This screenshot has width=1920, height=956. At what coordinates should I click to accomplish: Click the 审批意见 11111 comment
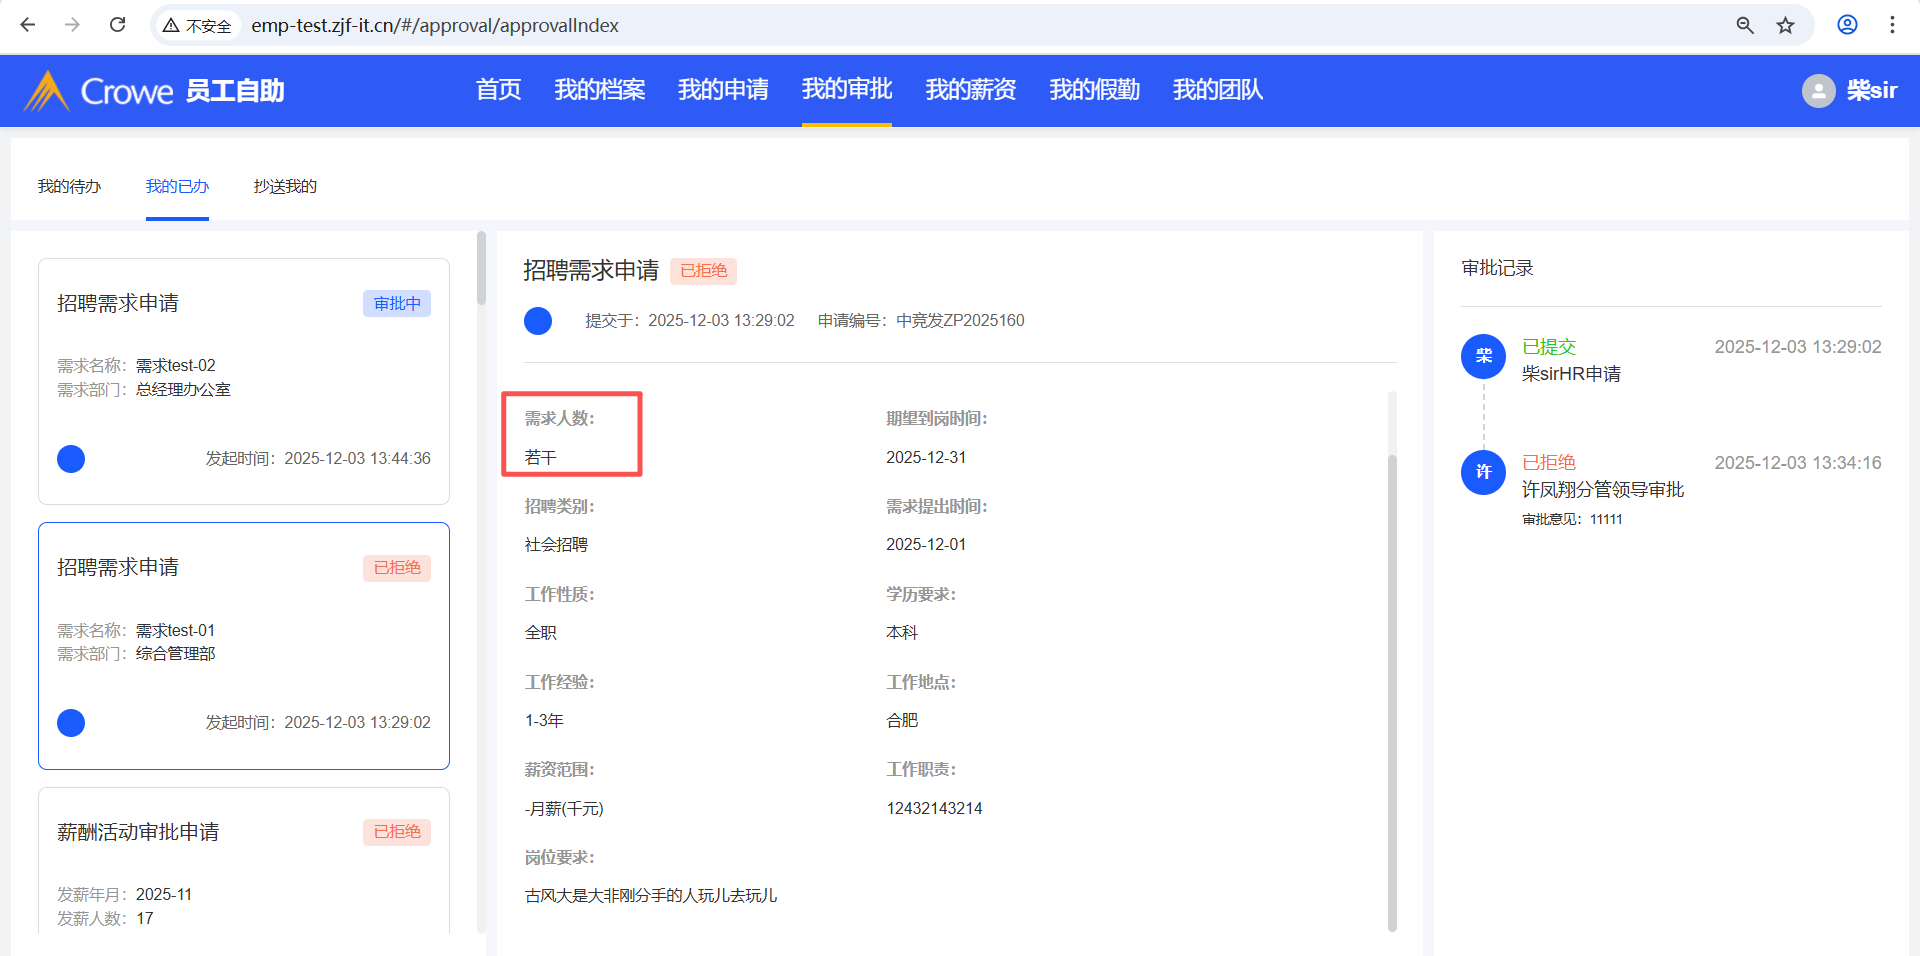click(x=1572, y=520)
